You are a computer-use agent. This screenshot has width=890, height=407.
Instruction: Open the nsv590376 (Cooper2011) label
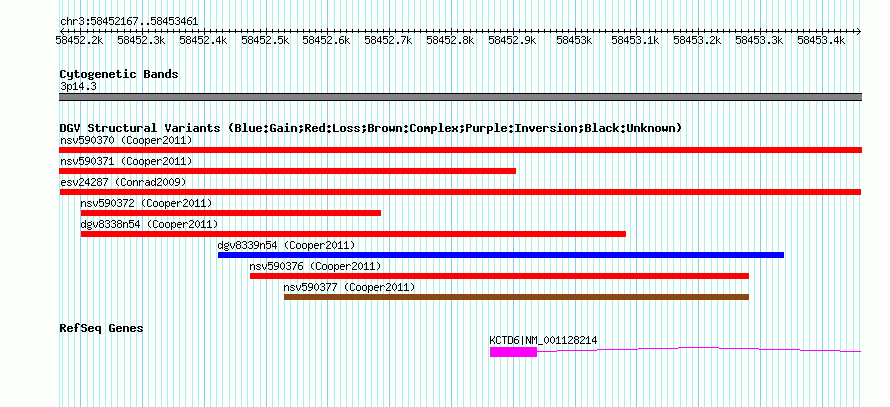316,266
